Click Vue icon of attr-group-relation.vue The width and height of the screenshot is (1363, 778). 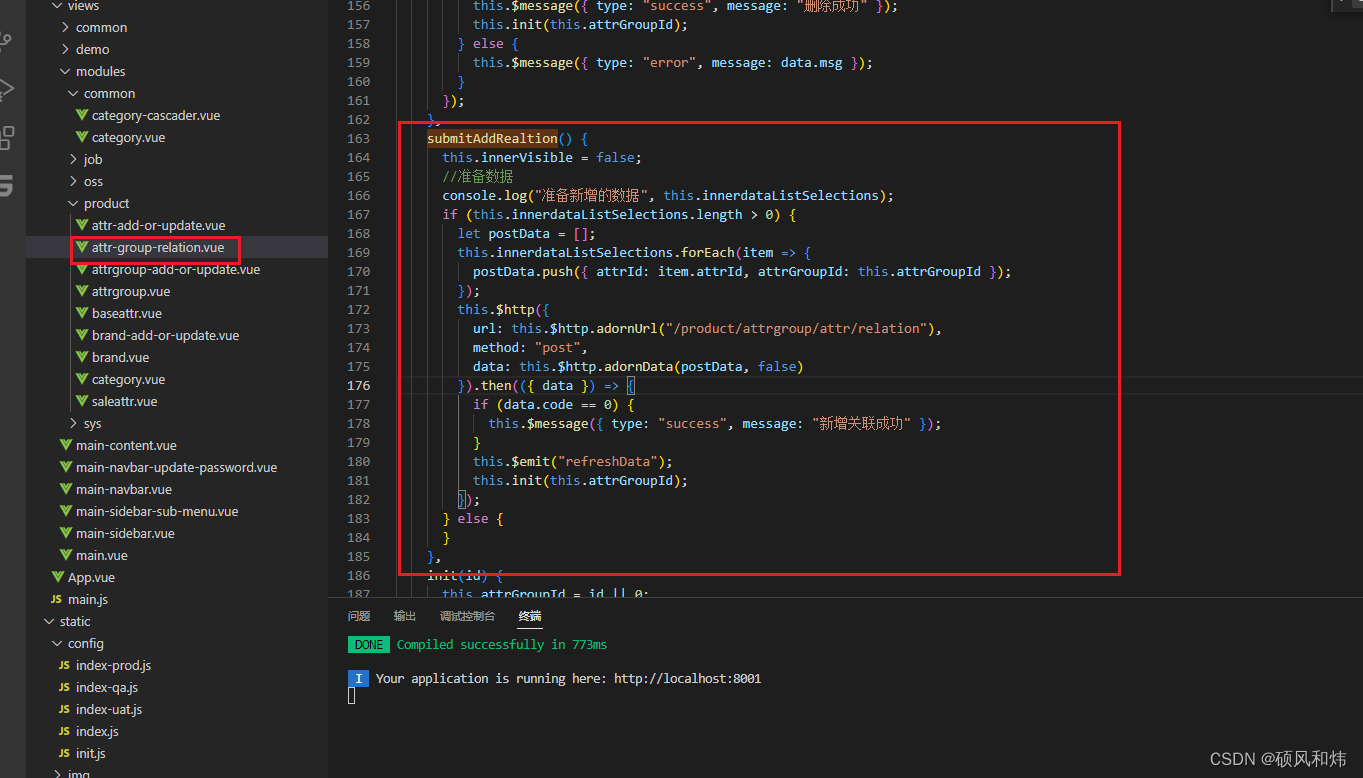(82, 248)
